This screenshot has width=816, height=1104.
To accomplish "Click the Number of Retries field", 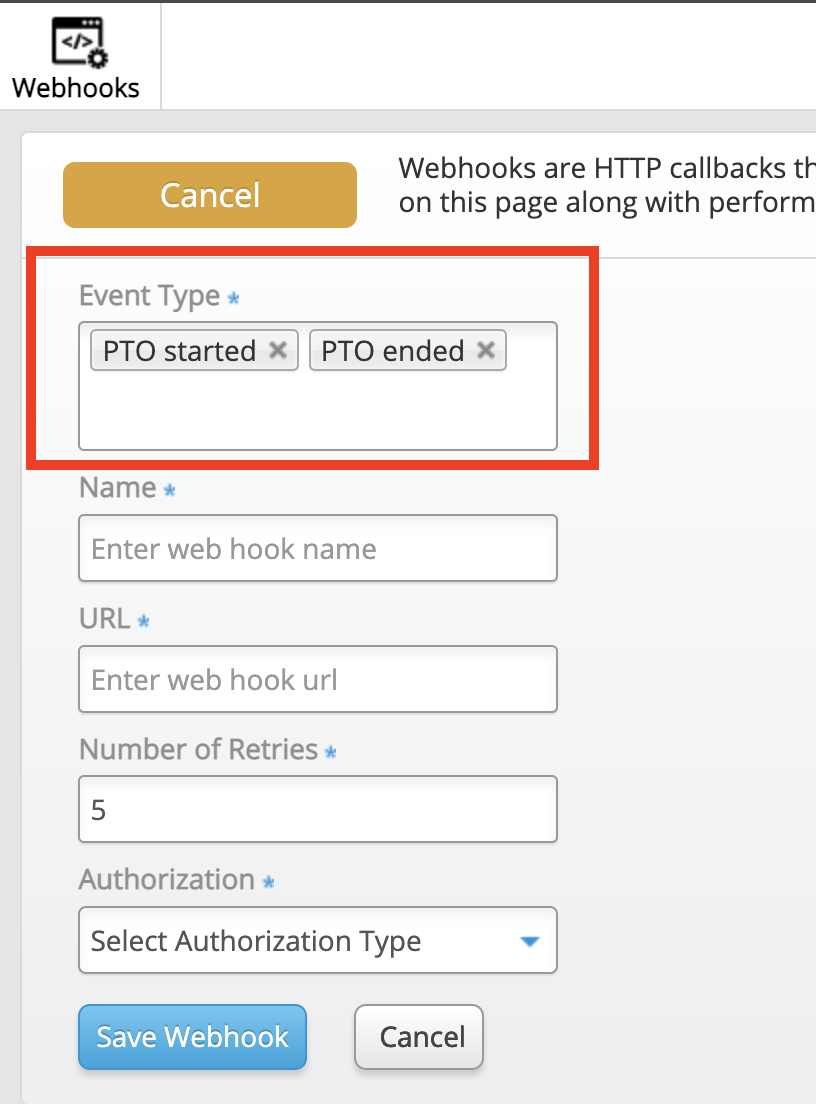I will click(x=318, y=809).
